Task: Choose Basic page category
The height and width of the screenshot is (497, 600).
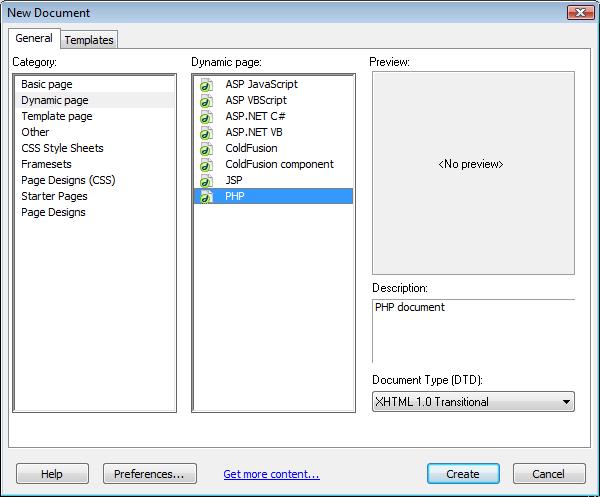Action: click(x=47, y=84)
